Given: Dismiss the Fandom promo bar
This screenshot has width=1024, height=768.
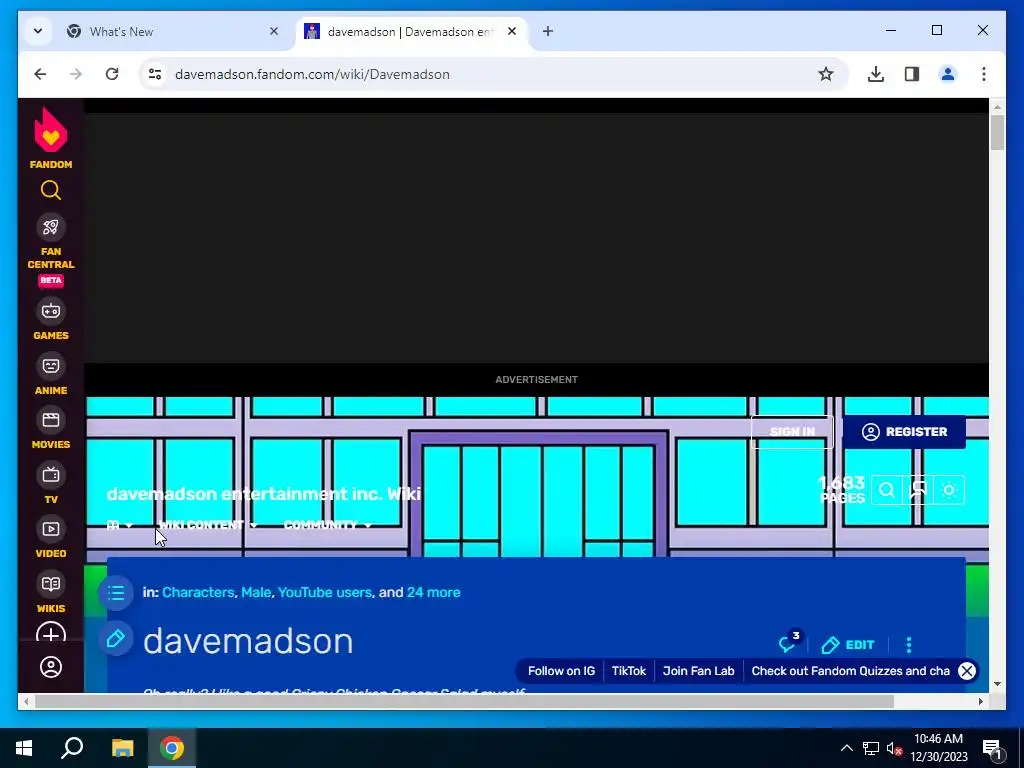Looking at the screenshot, I should [967, 671].
